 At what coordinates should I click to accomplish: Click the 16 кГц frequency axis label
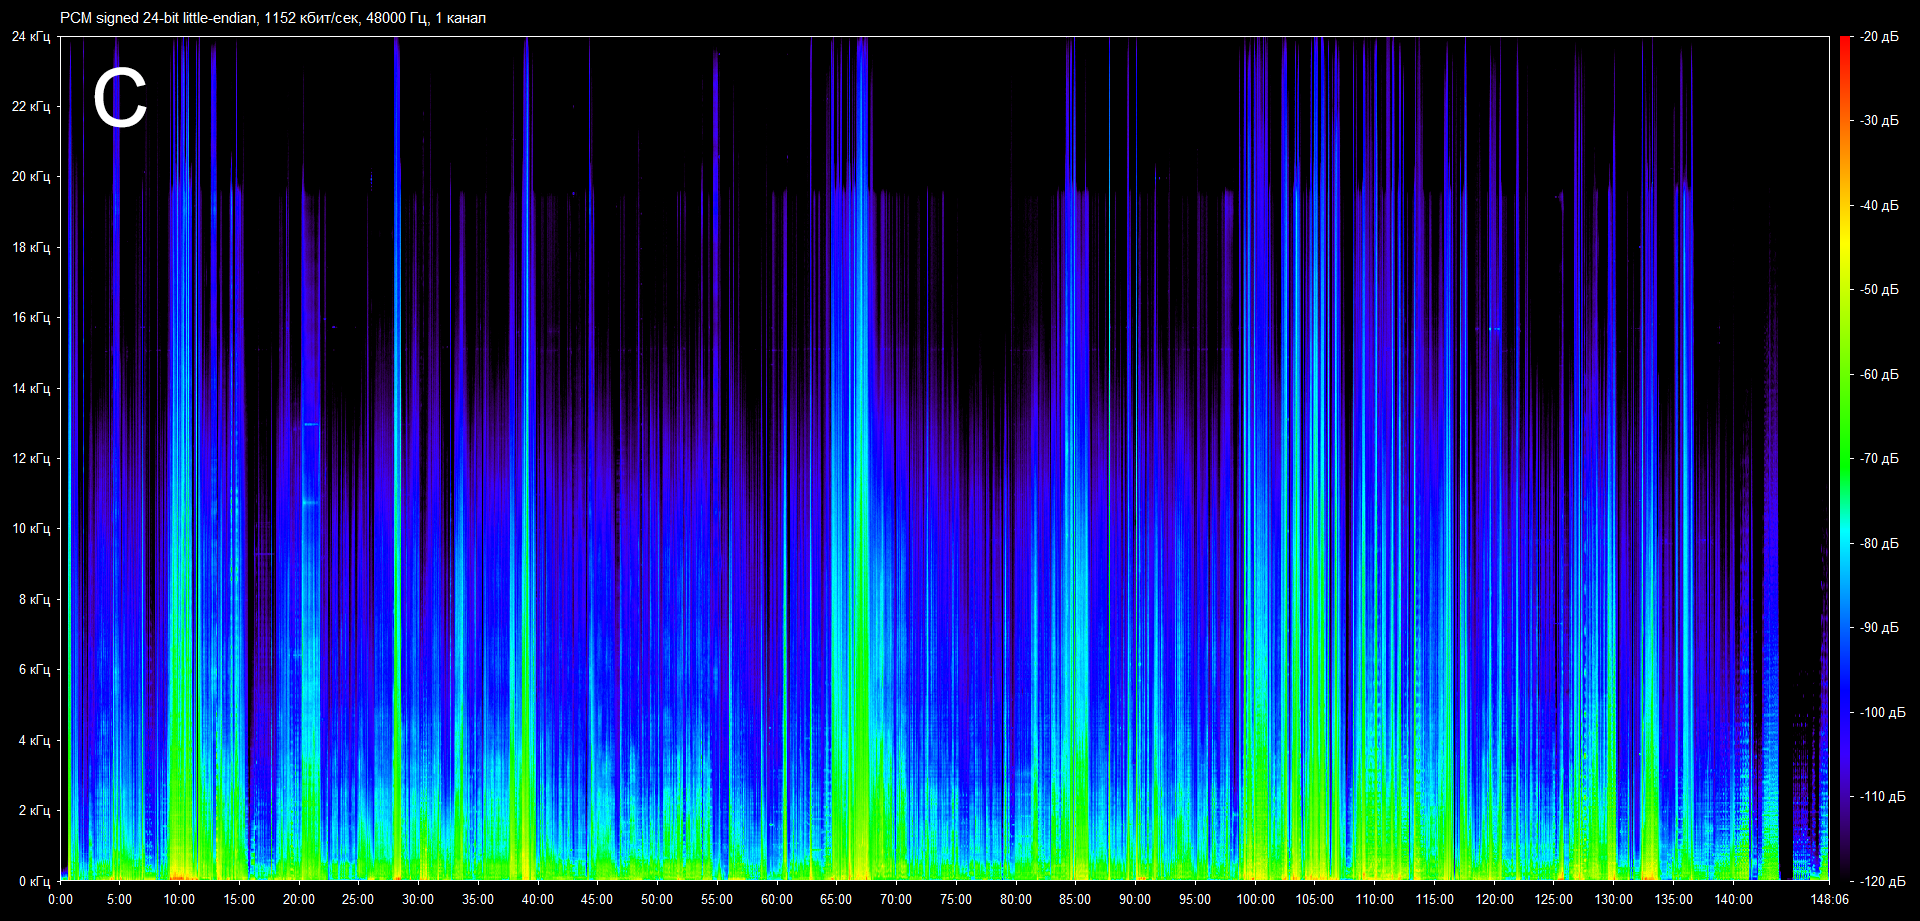(31, 317)
